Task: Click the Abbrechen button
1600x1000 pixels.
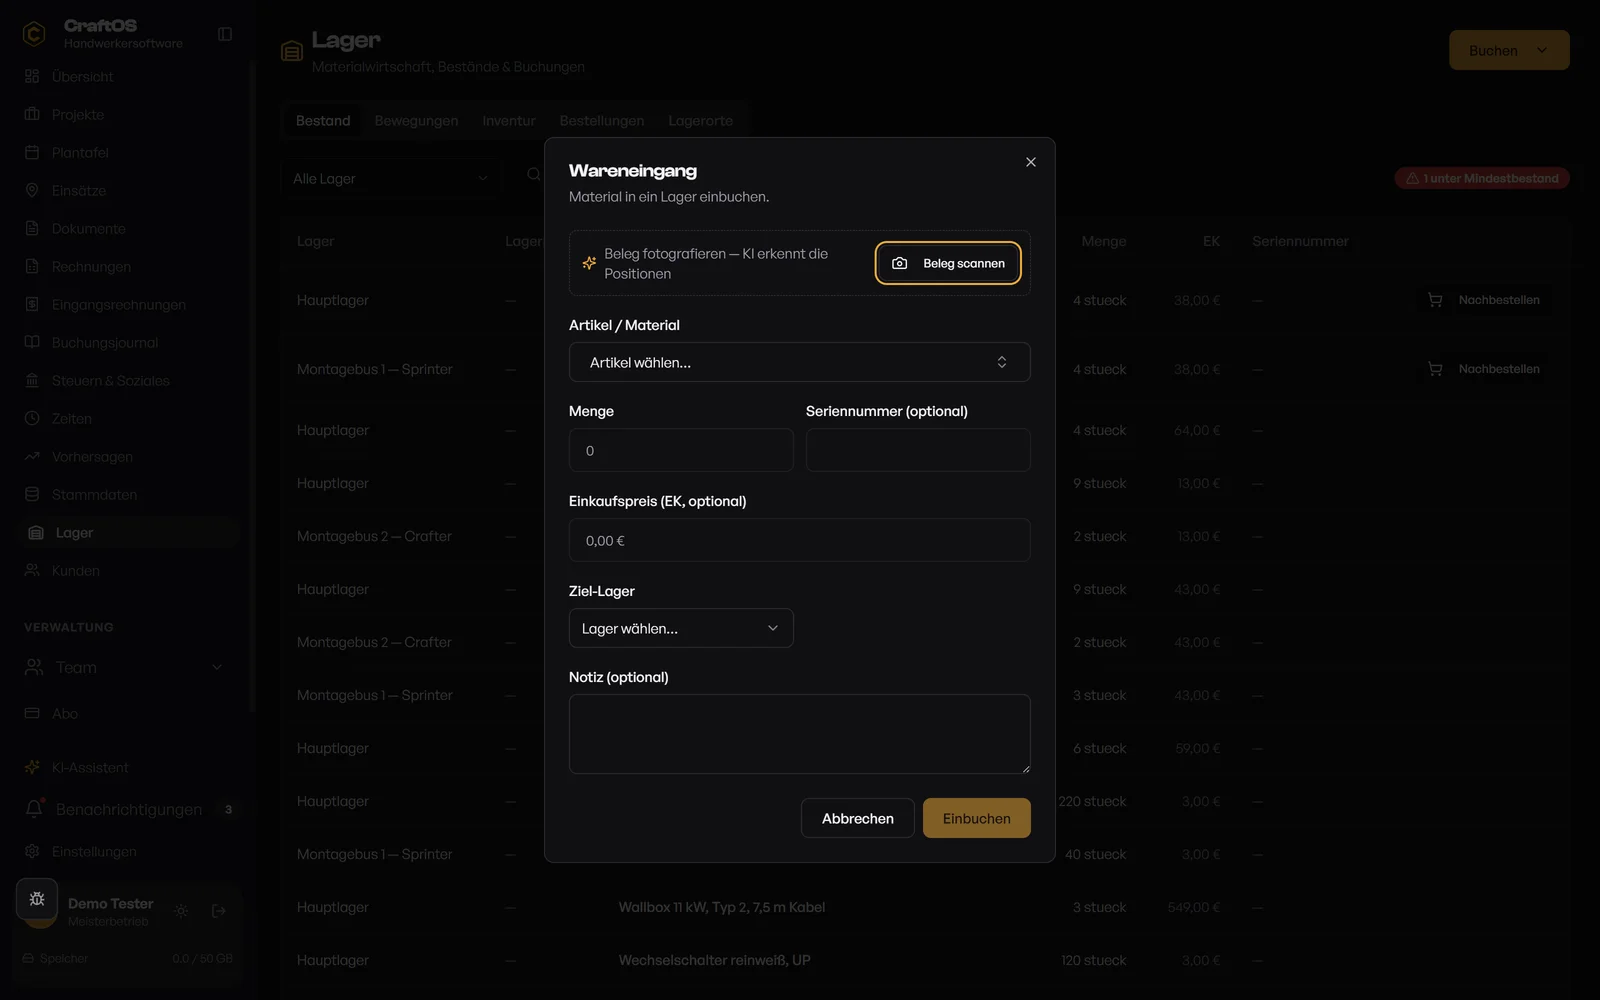Action: [858, 818]
